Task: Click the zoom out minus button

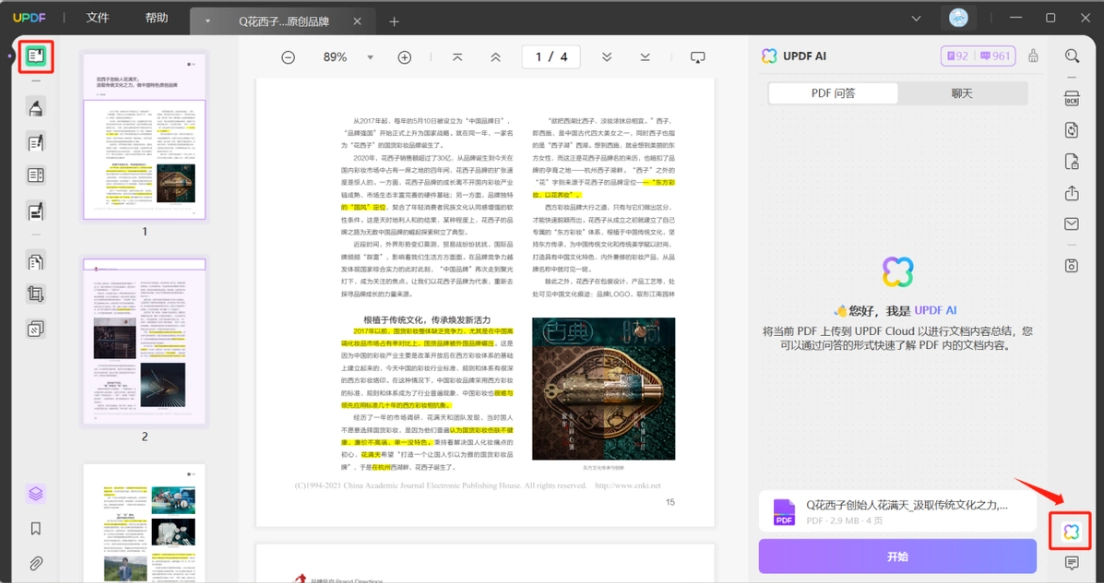Action: pos(288,58)
